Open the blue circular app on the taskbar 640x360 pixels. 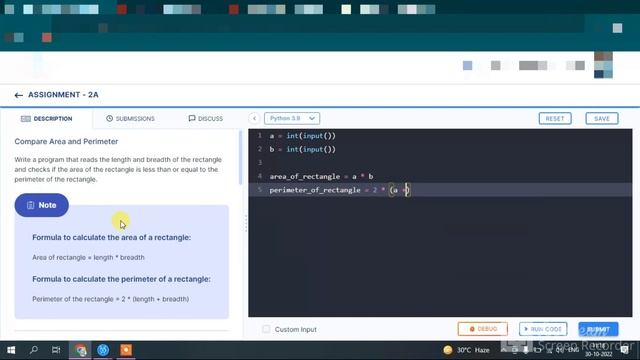tap(103, 350)
